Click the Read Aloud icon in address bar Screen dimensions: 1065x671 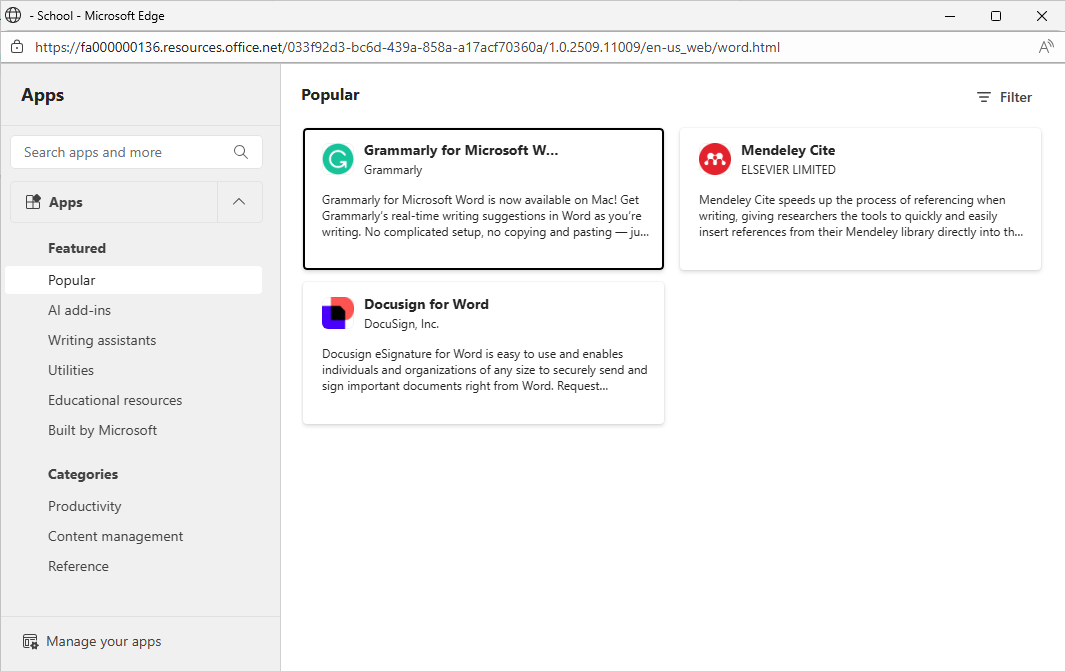pos(1046,47)
